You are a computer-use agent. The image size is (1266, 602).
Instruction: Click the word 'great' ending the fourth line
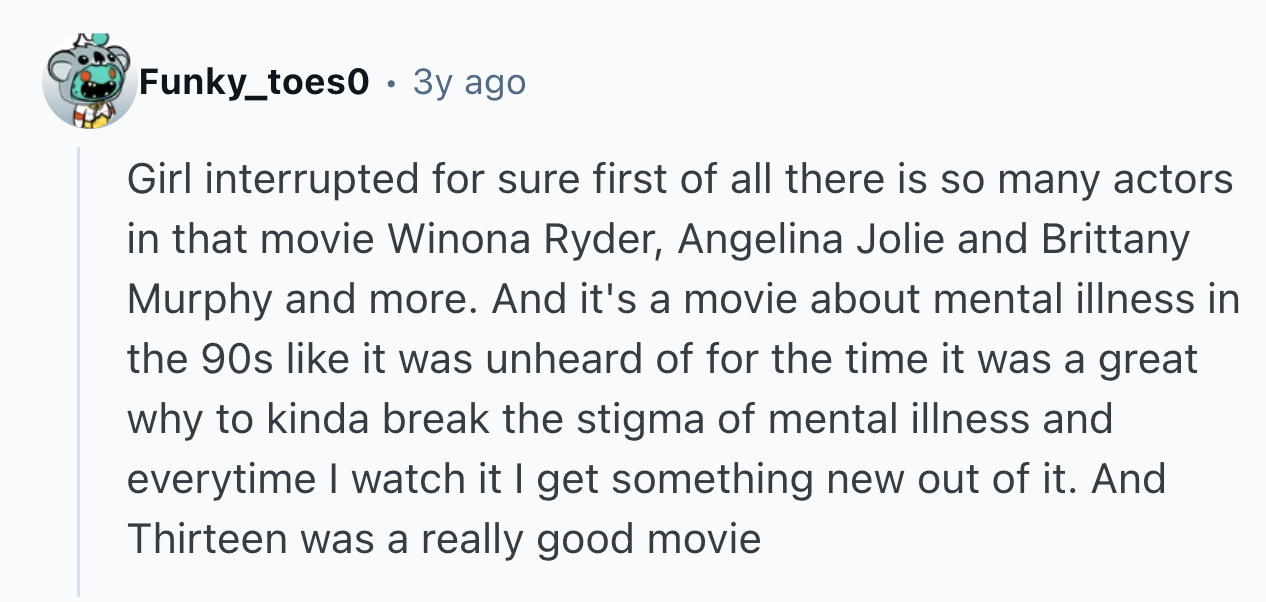coord(1149,360)
